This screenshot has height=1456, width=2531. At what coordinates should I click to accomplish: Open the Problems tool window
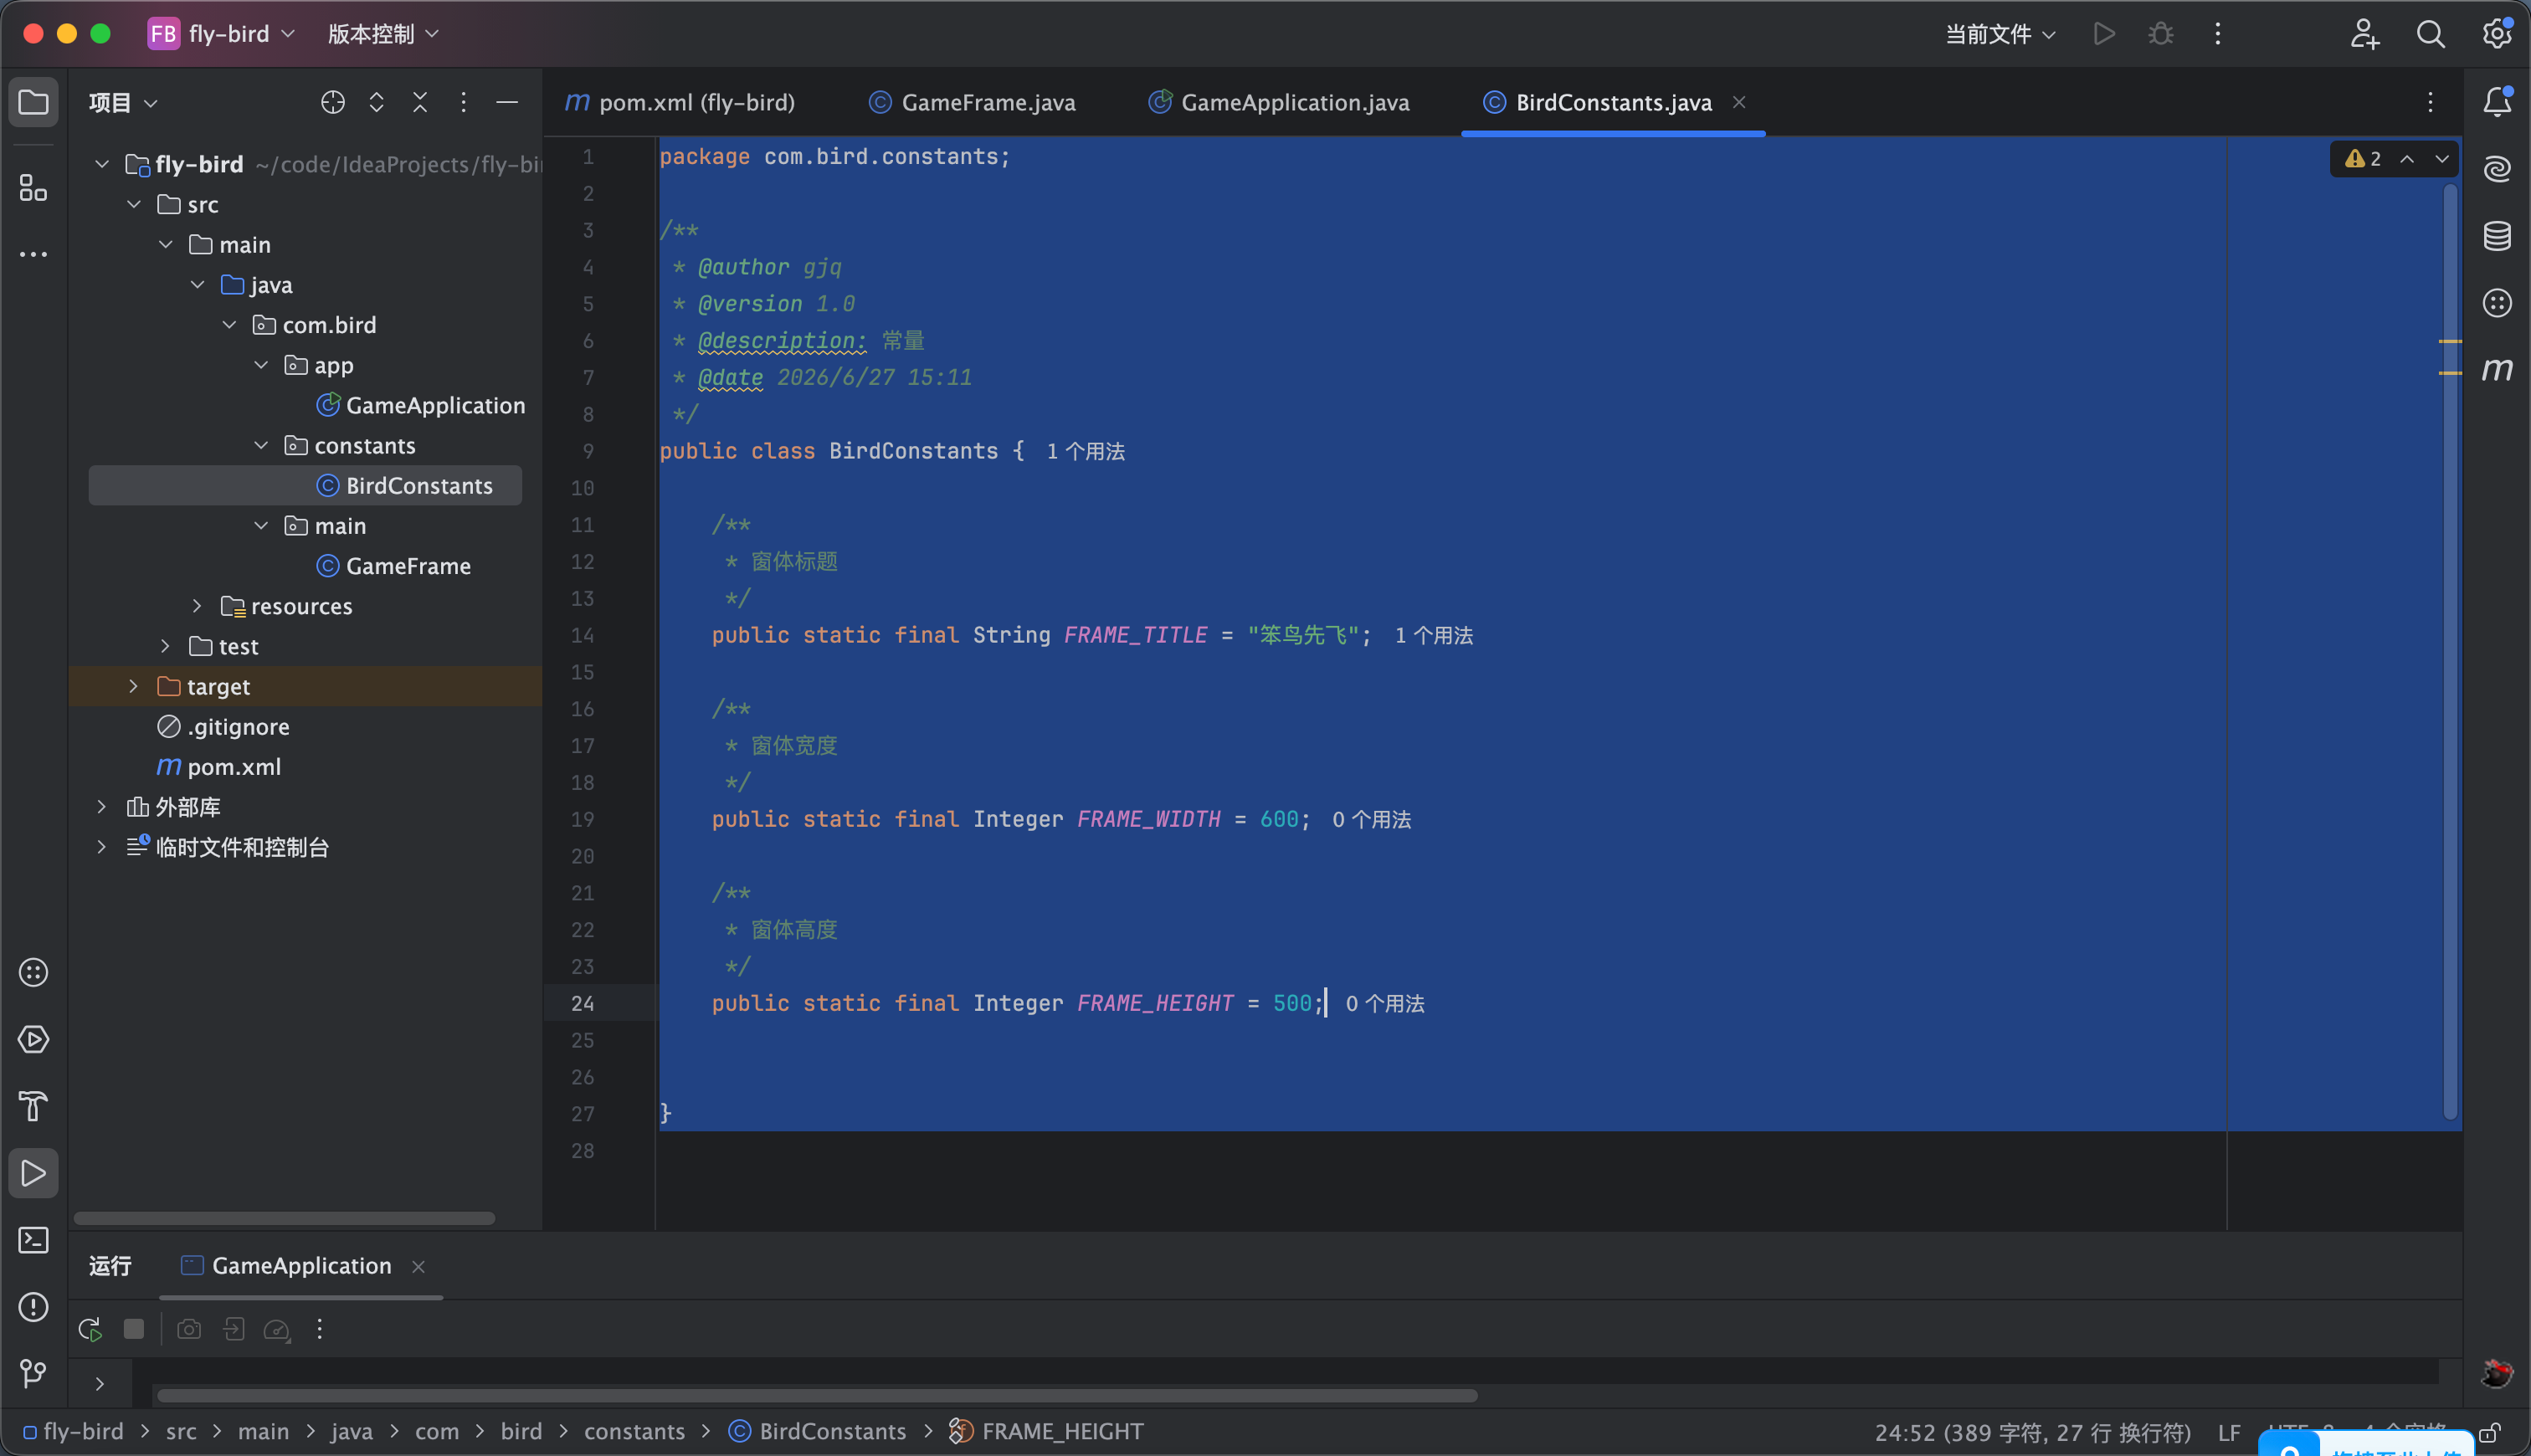pos(33,1307)
